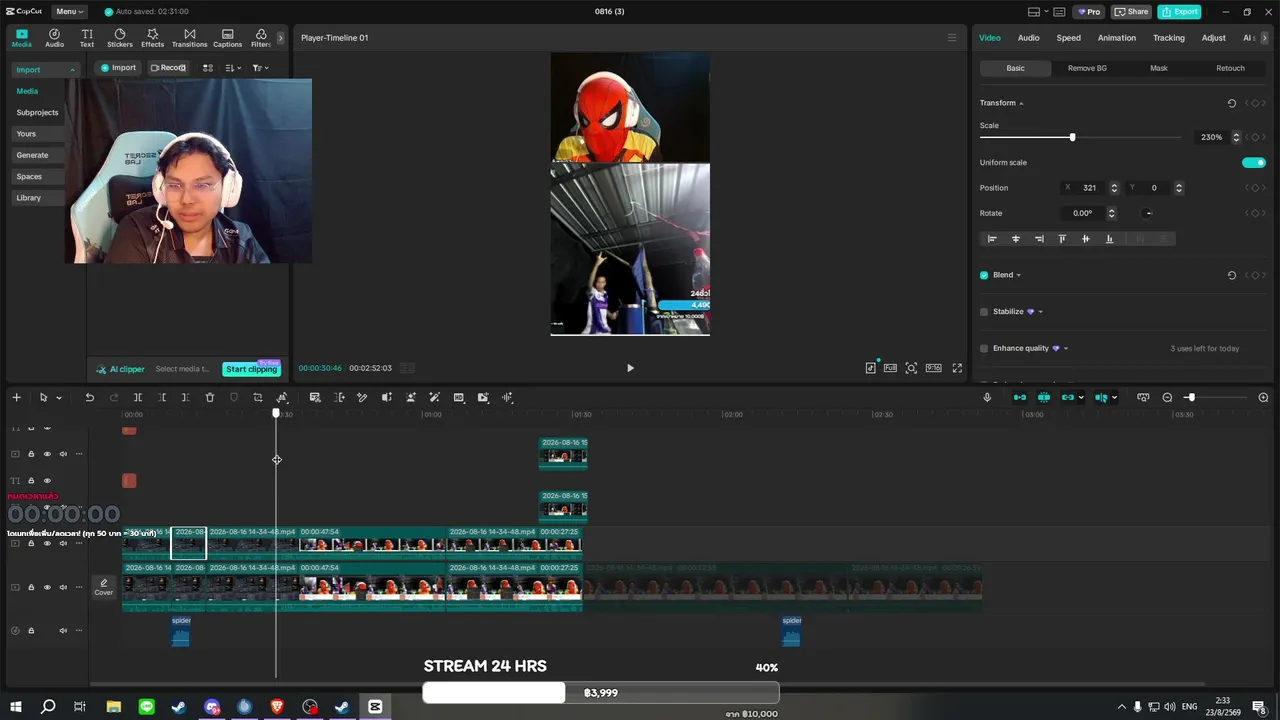Viewport: 1280px width, 720px height.
Task: Expand the Enhance quality options
Action: (x=1066, y=349)
